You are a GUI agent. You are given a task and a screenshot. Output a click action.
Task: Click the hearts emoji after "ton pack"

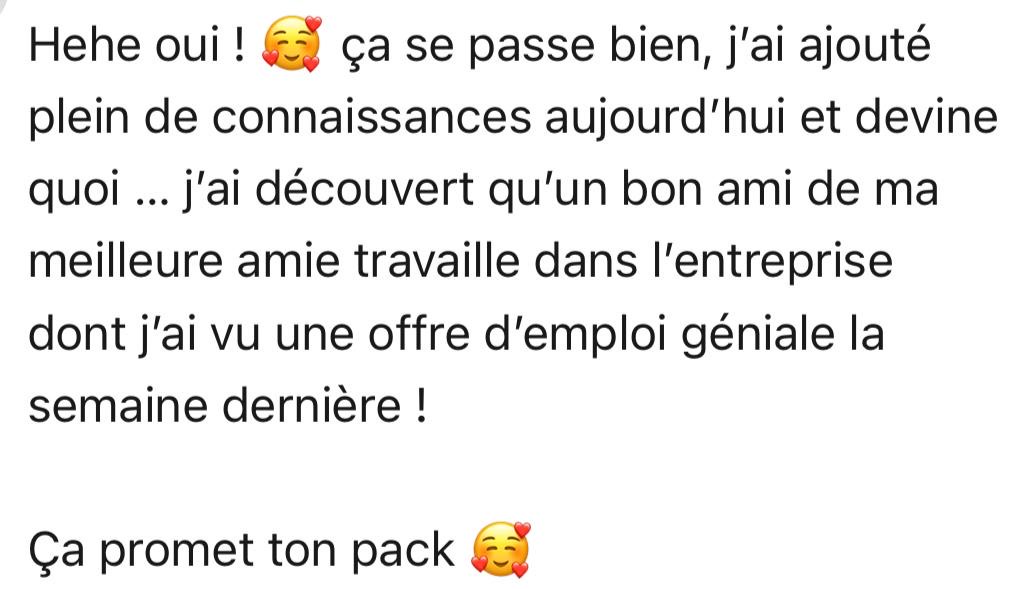(x=501, y=549)
